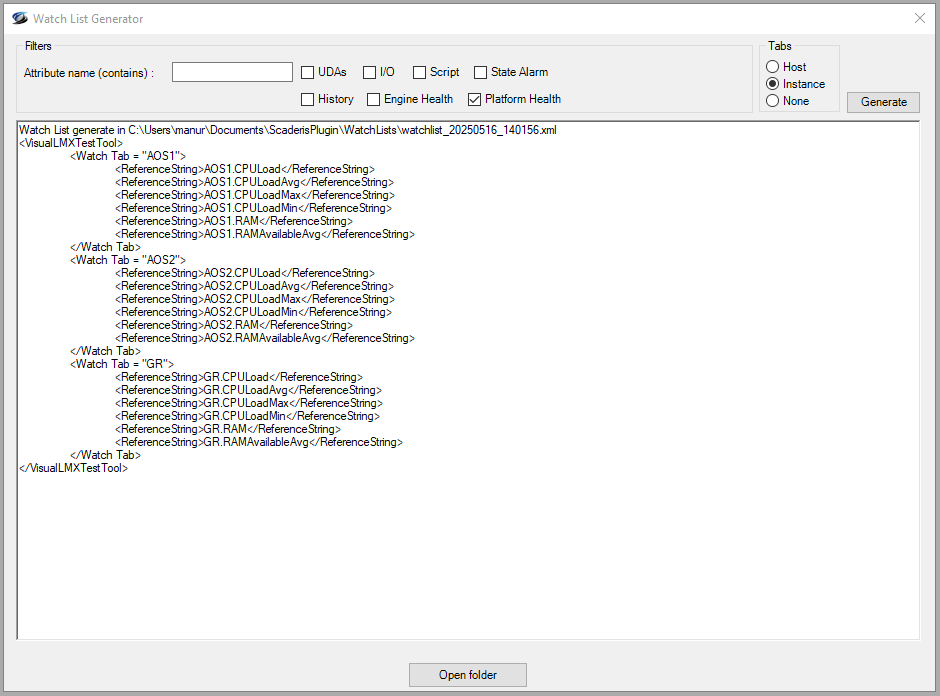Toggle the History filter checkbox

click(309, 99)
